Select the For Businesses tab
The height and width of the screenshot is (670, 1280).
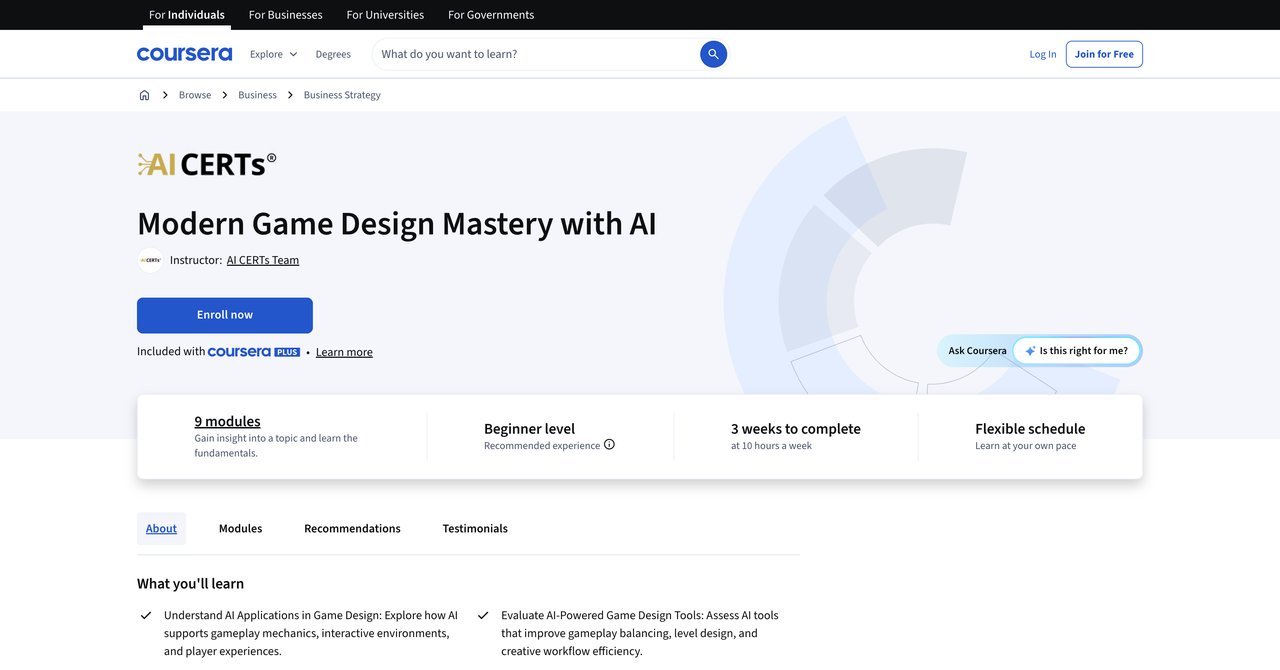[285, 15]
